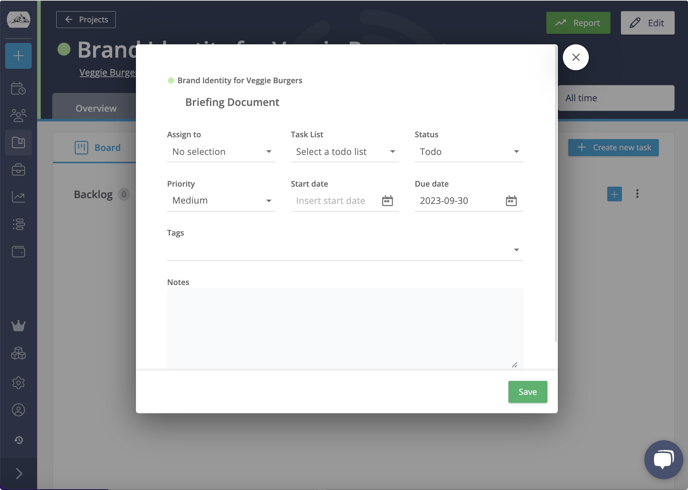The height and width of the screenshot is (490, 688).
Task: Open the wallet sidebar icon
Action: 18,252
